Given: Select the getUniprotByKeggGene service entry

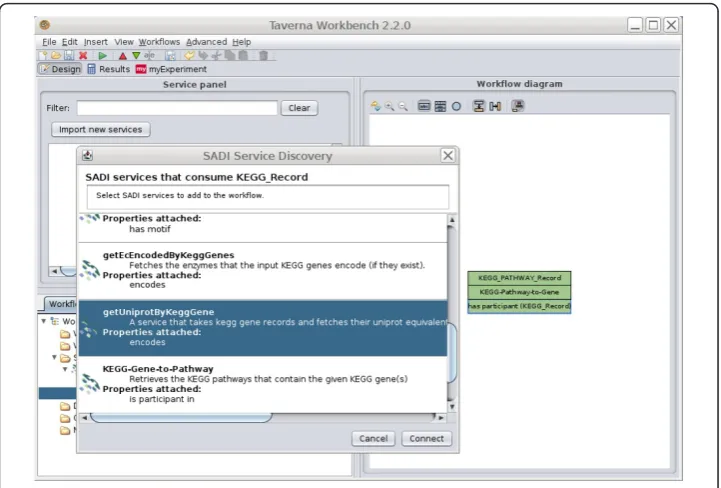Looking at the screenshot, I should click(263, 327).
